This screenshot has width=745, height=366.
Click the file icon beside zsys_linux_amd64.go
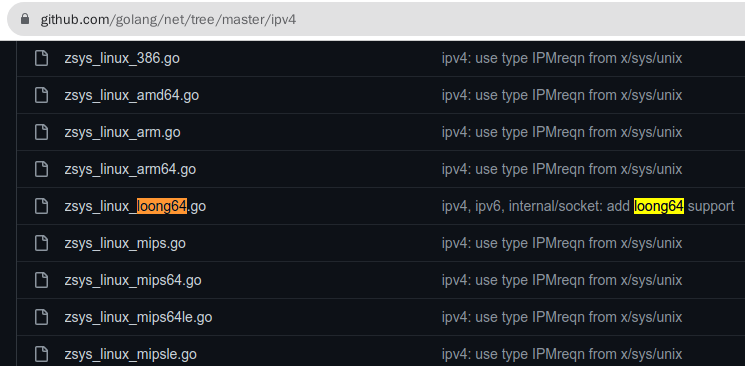pos(41,95)
